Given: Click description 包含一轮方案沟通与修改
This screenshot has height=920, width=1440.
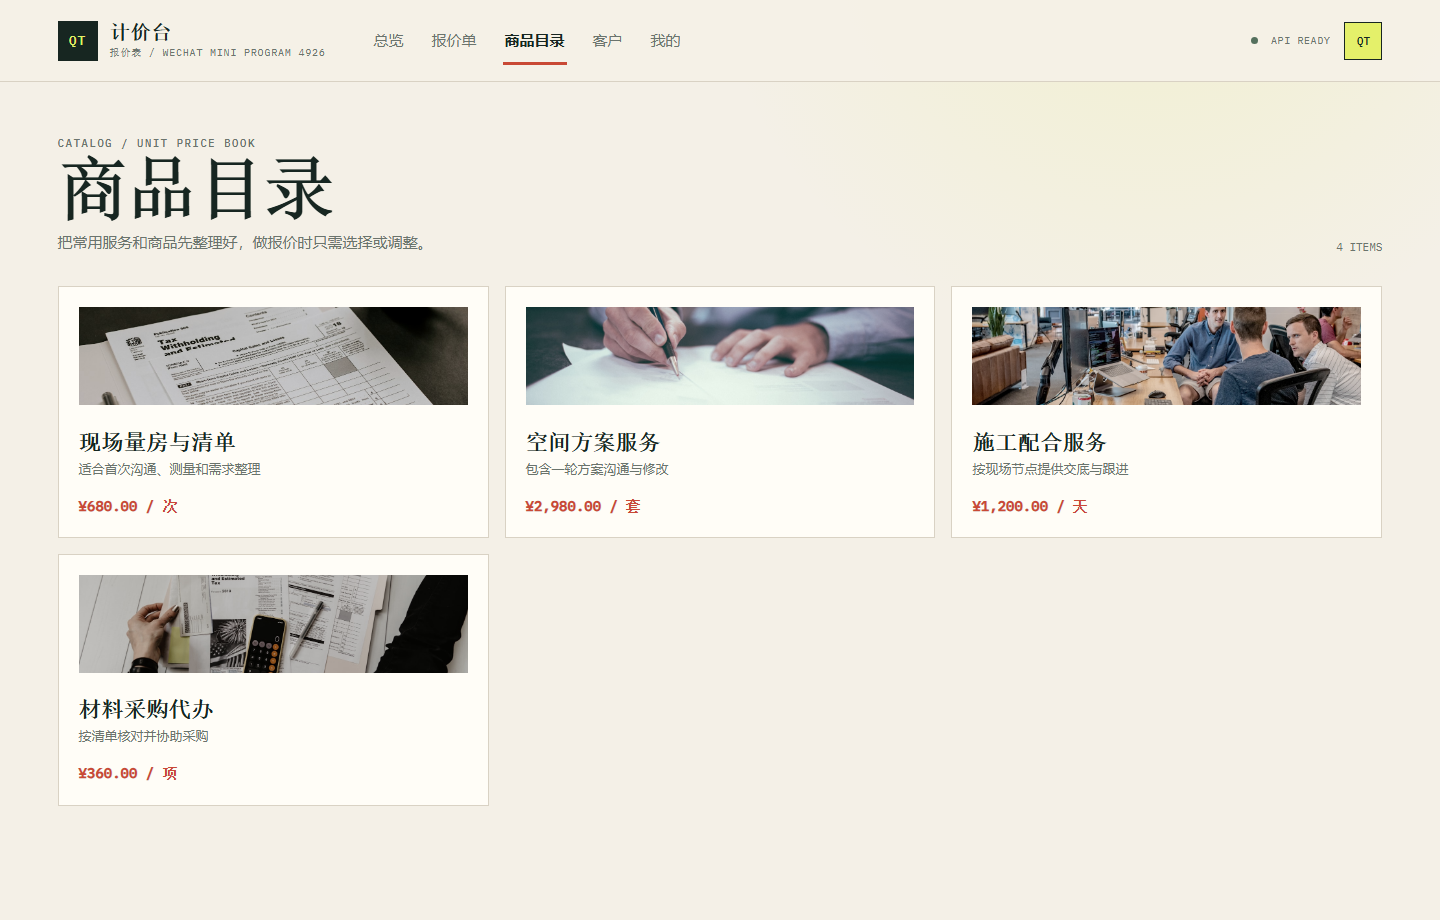Looking at the screenshot, I should (597, 469).
